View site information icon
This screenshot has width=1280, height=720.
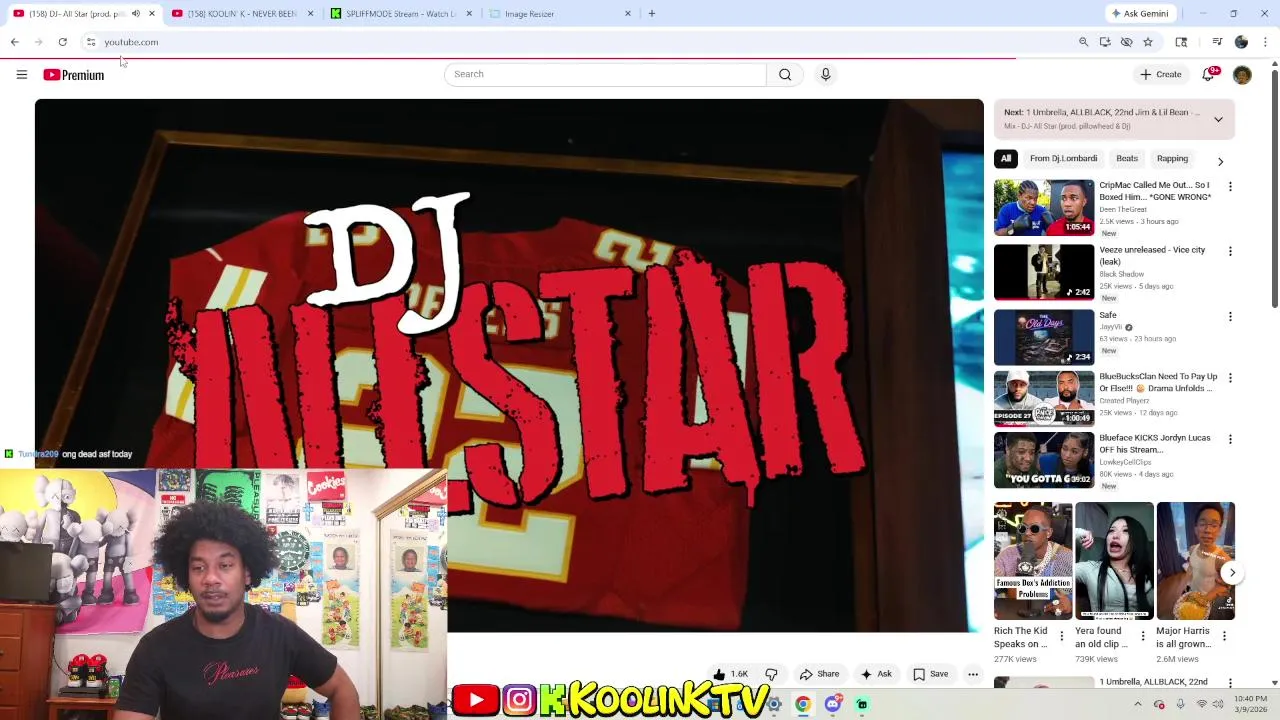(91, 42)
